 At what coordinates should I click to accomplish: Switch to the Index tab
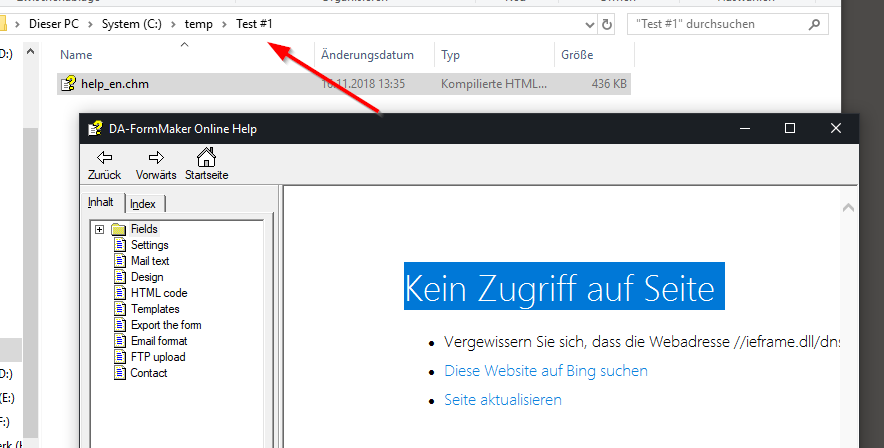[x=143, y=204]
